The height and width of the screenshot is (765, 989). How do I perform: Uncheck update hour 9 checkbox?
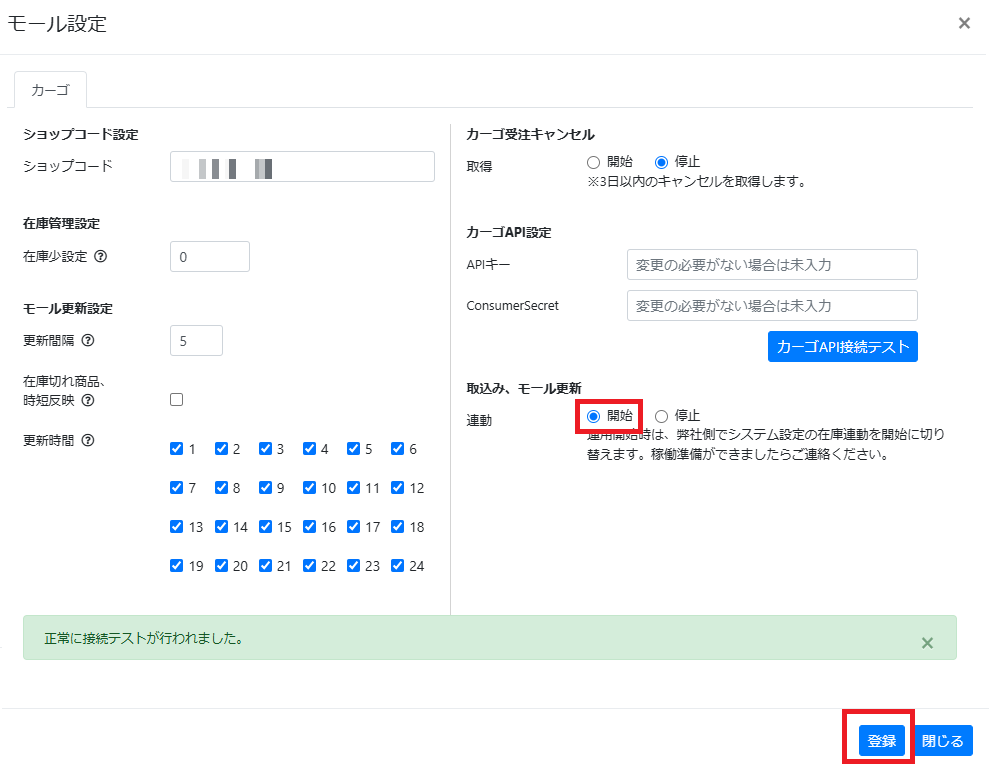tap(265, 488)
